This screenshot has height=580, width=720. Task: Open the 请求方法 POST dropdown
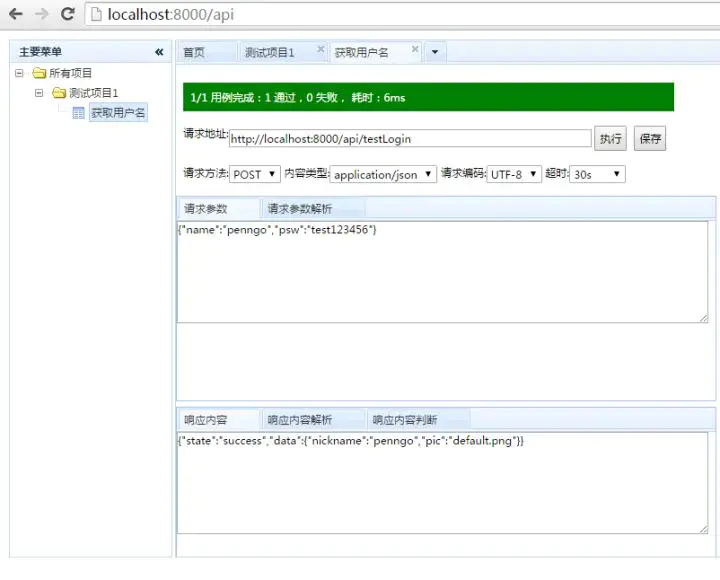(x=255, y=174)
